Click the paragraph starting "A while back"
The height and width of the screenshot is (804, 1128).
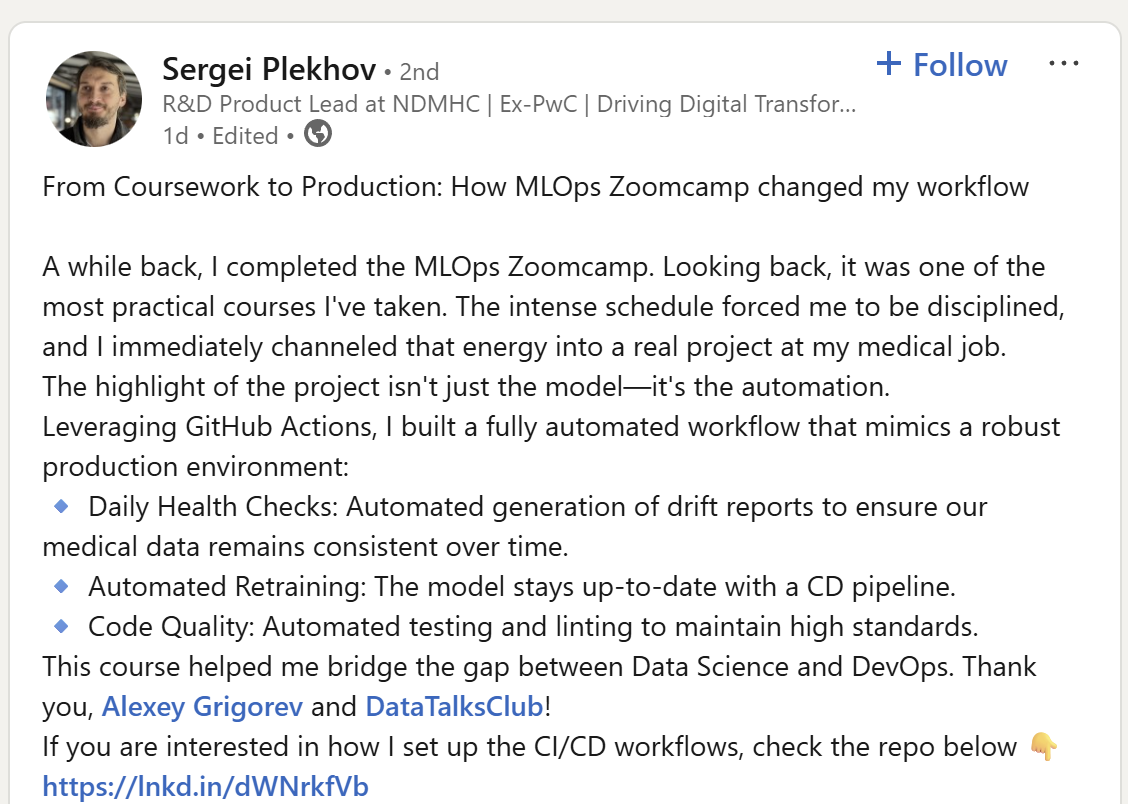tap(543, 308)
